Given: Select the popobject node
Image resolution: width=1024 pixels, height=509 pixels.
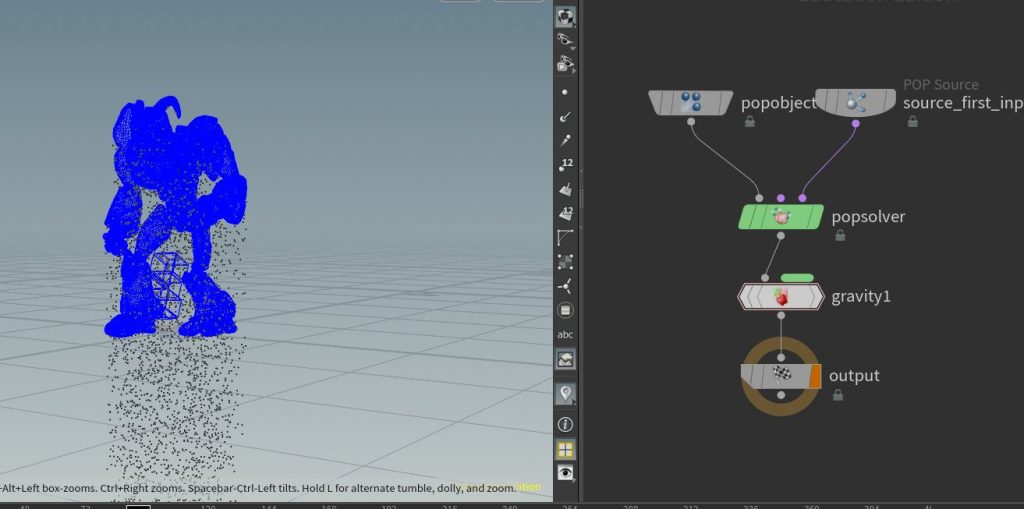Looking at the screenshot, I should [691, 103].
